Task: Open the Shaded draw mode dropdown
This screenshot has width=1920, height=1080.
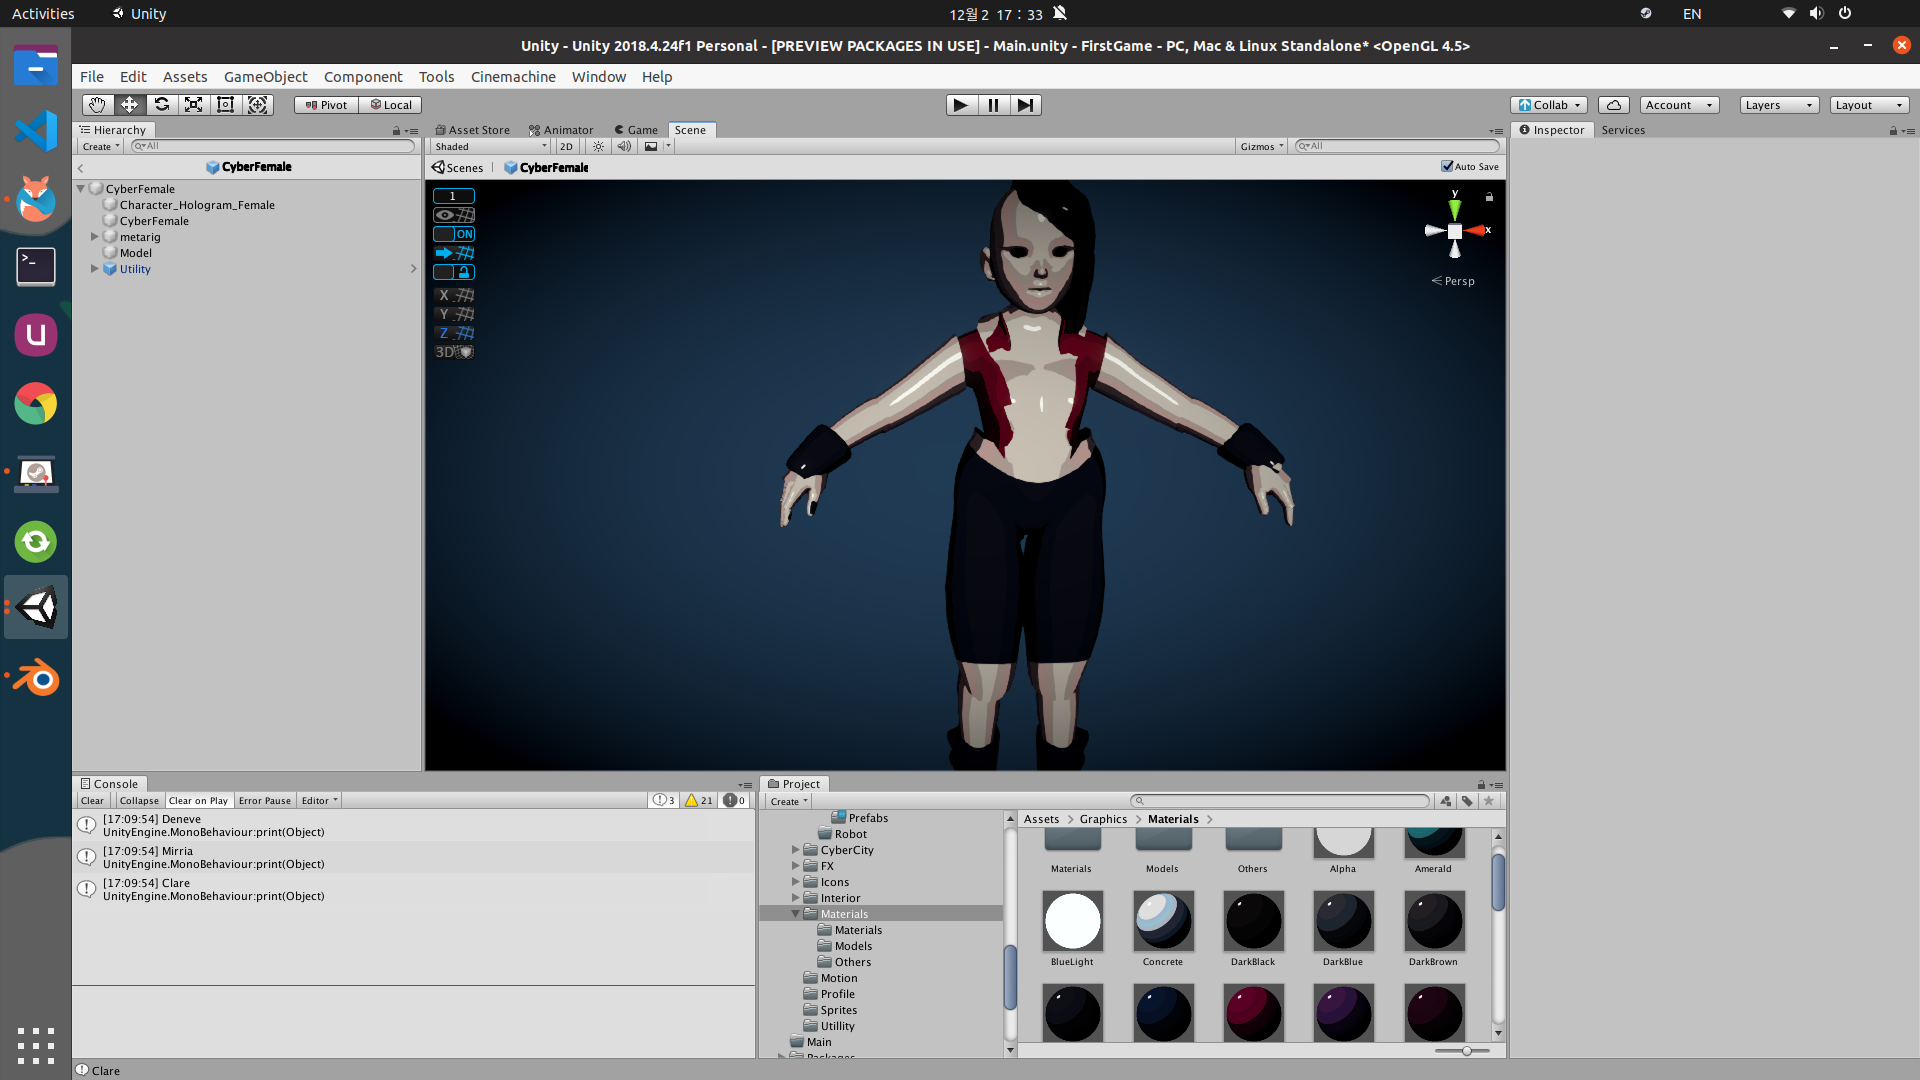Action: click(490, 146)
